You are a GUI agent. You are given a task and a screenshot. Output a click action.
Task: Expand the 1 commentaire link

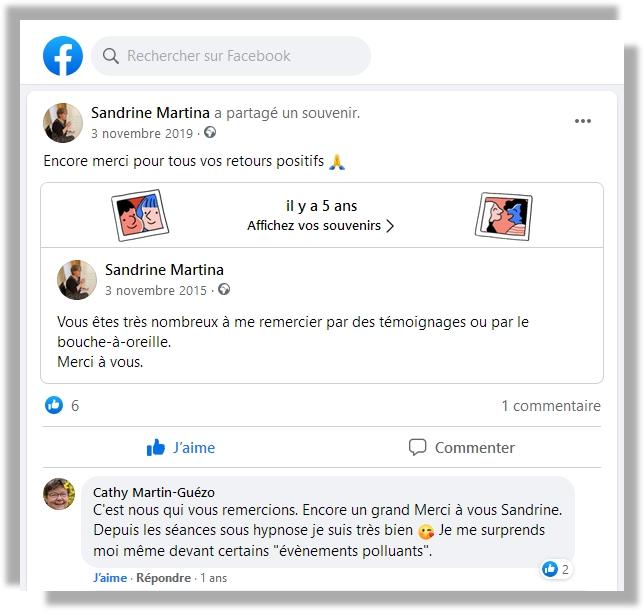pos(551,406)
